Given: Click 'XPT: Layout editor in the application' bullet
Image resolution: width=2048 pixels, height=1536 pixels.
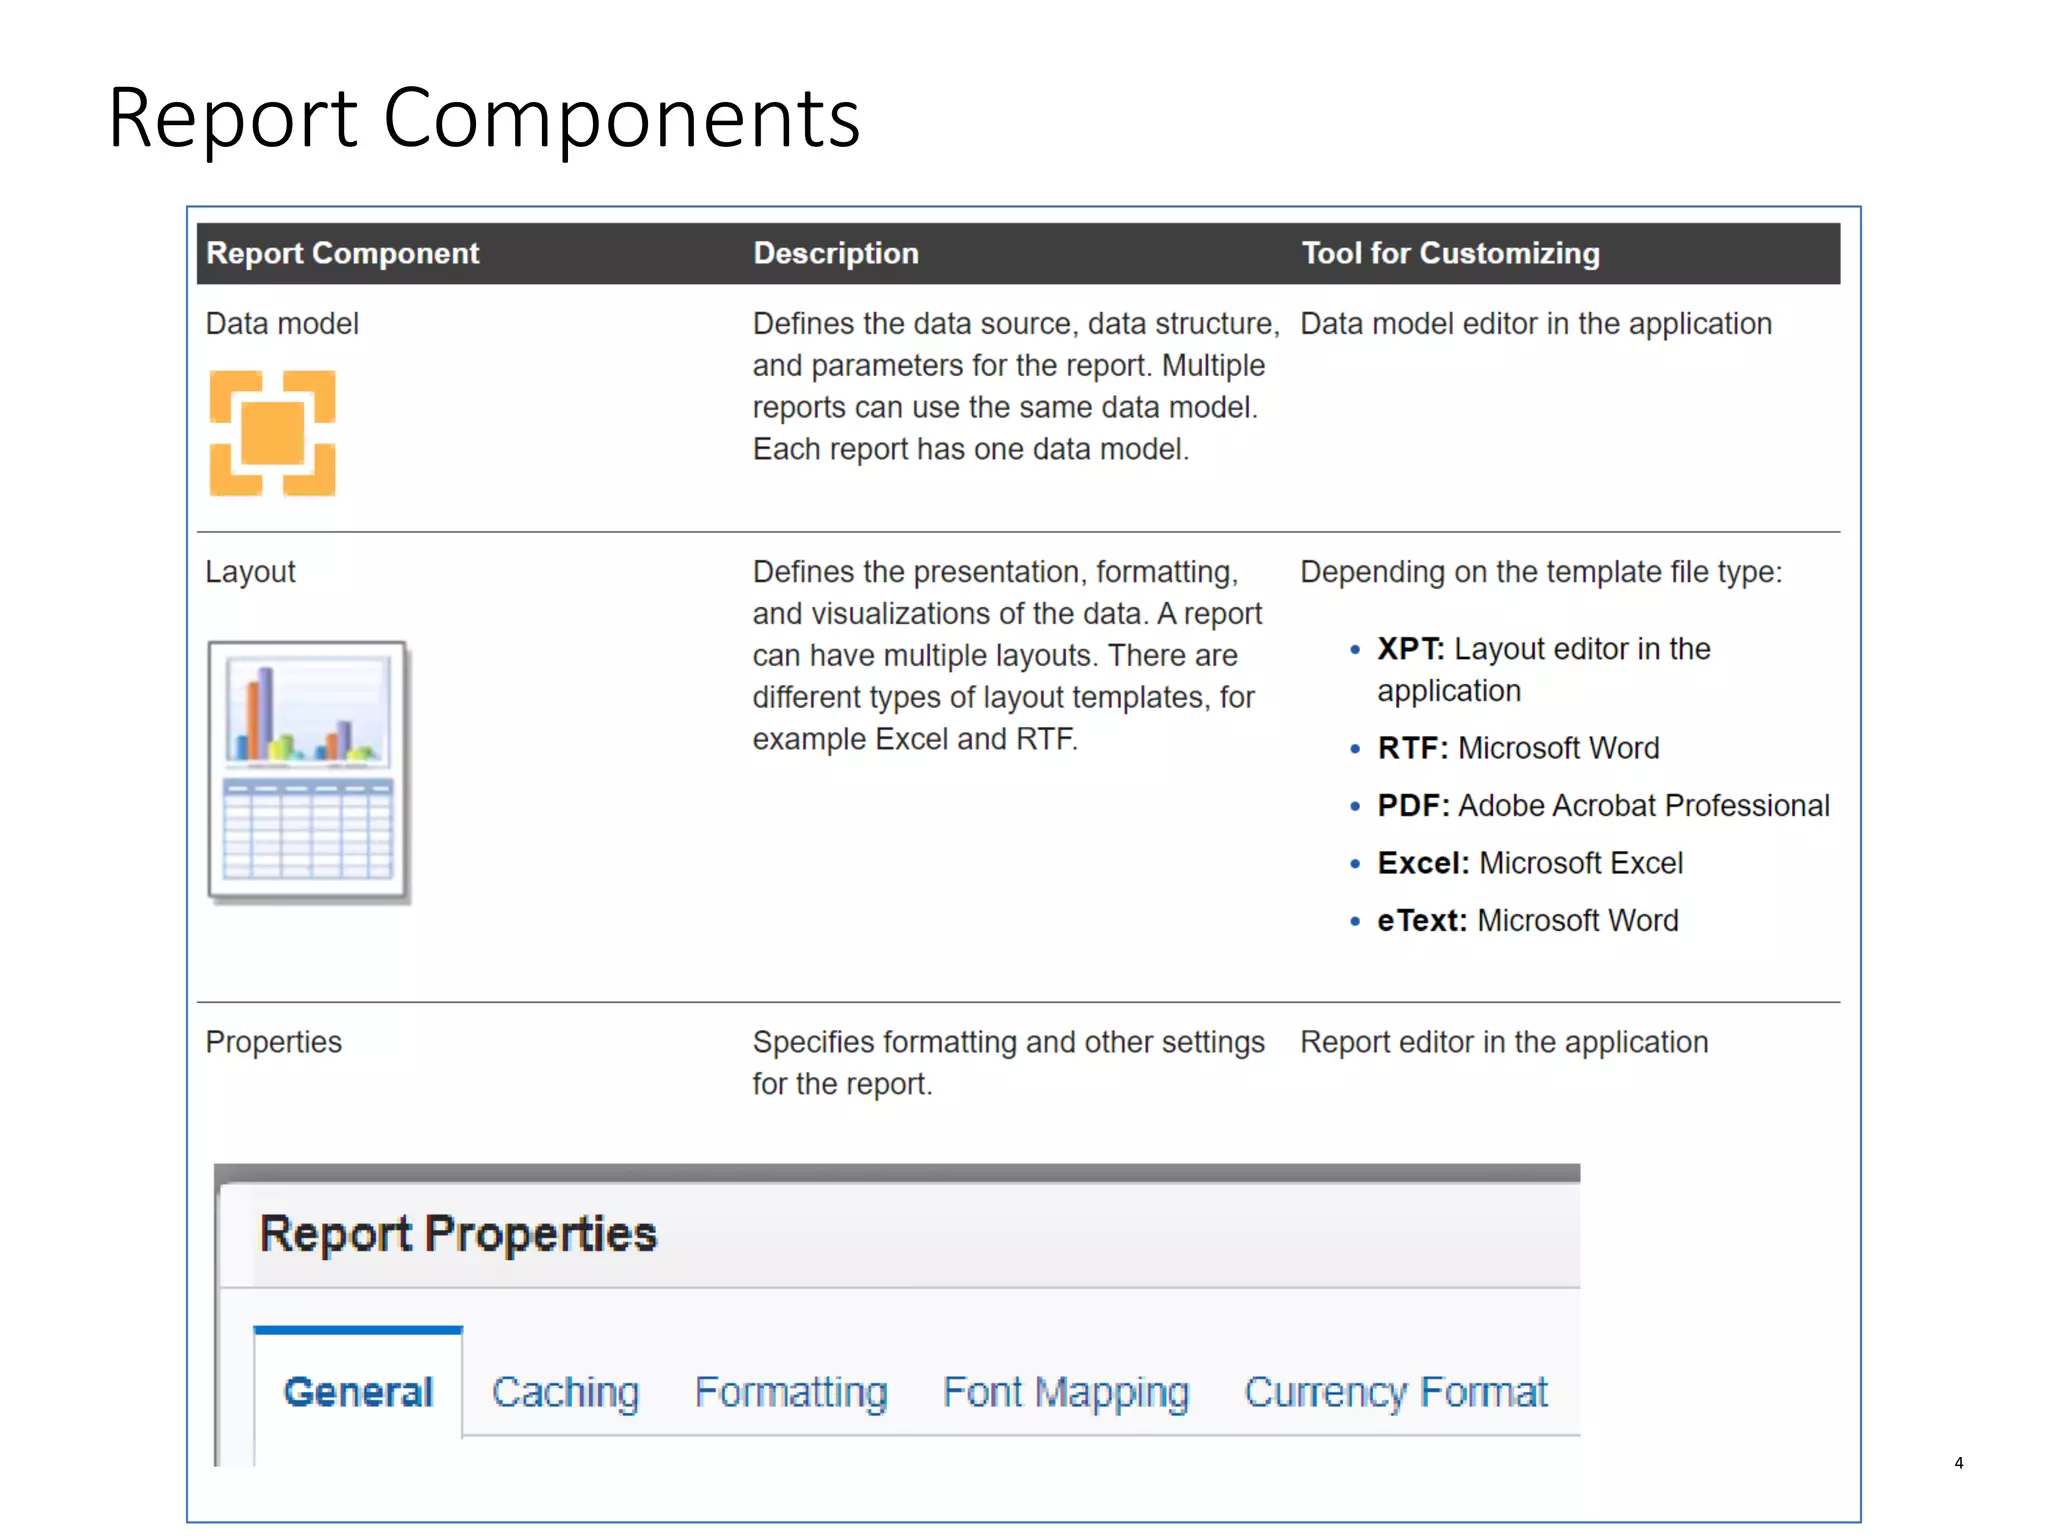Looking at the screenshot, I should [x=1543, y=669].
